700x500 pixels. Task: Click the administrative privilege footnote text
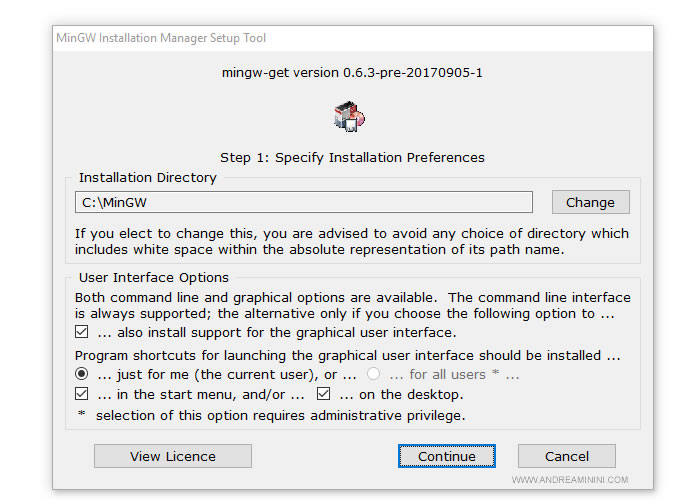pos(271,415)
